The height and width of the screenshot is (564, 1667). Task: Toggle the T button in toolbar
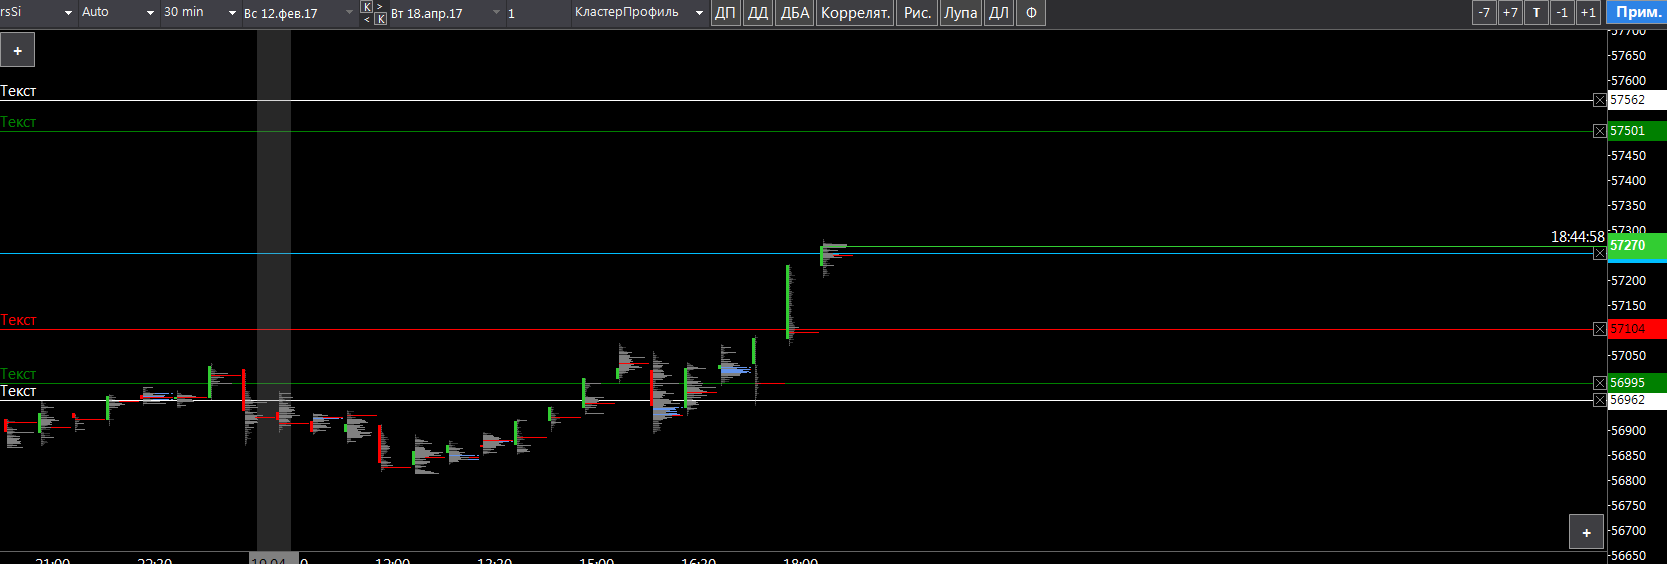tap(1536, 13)
